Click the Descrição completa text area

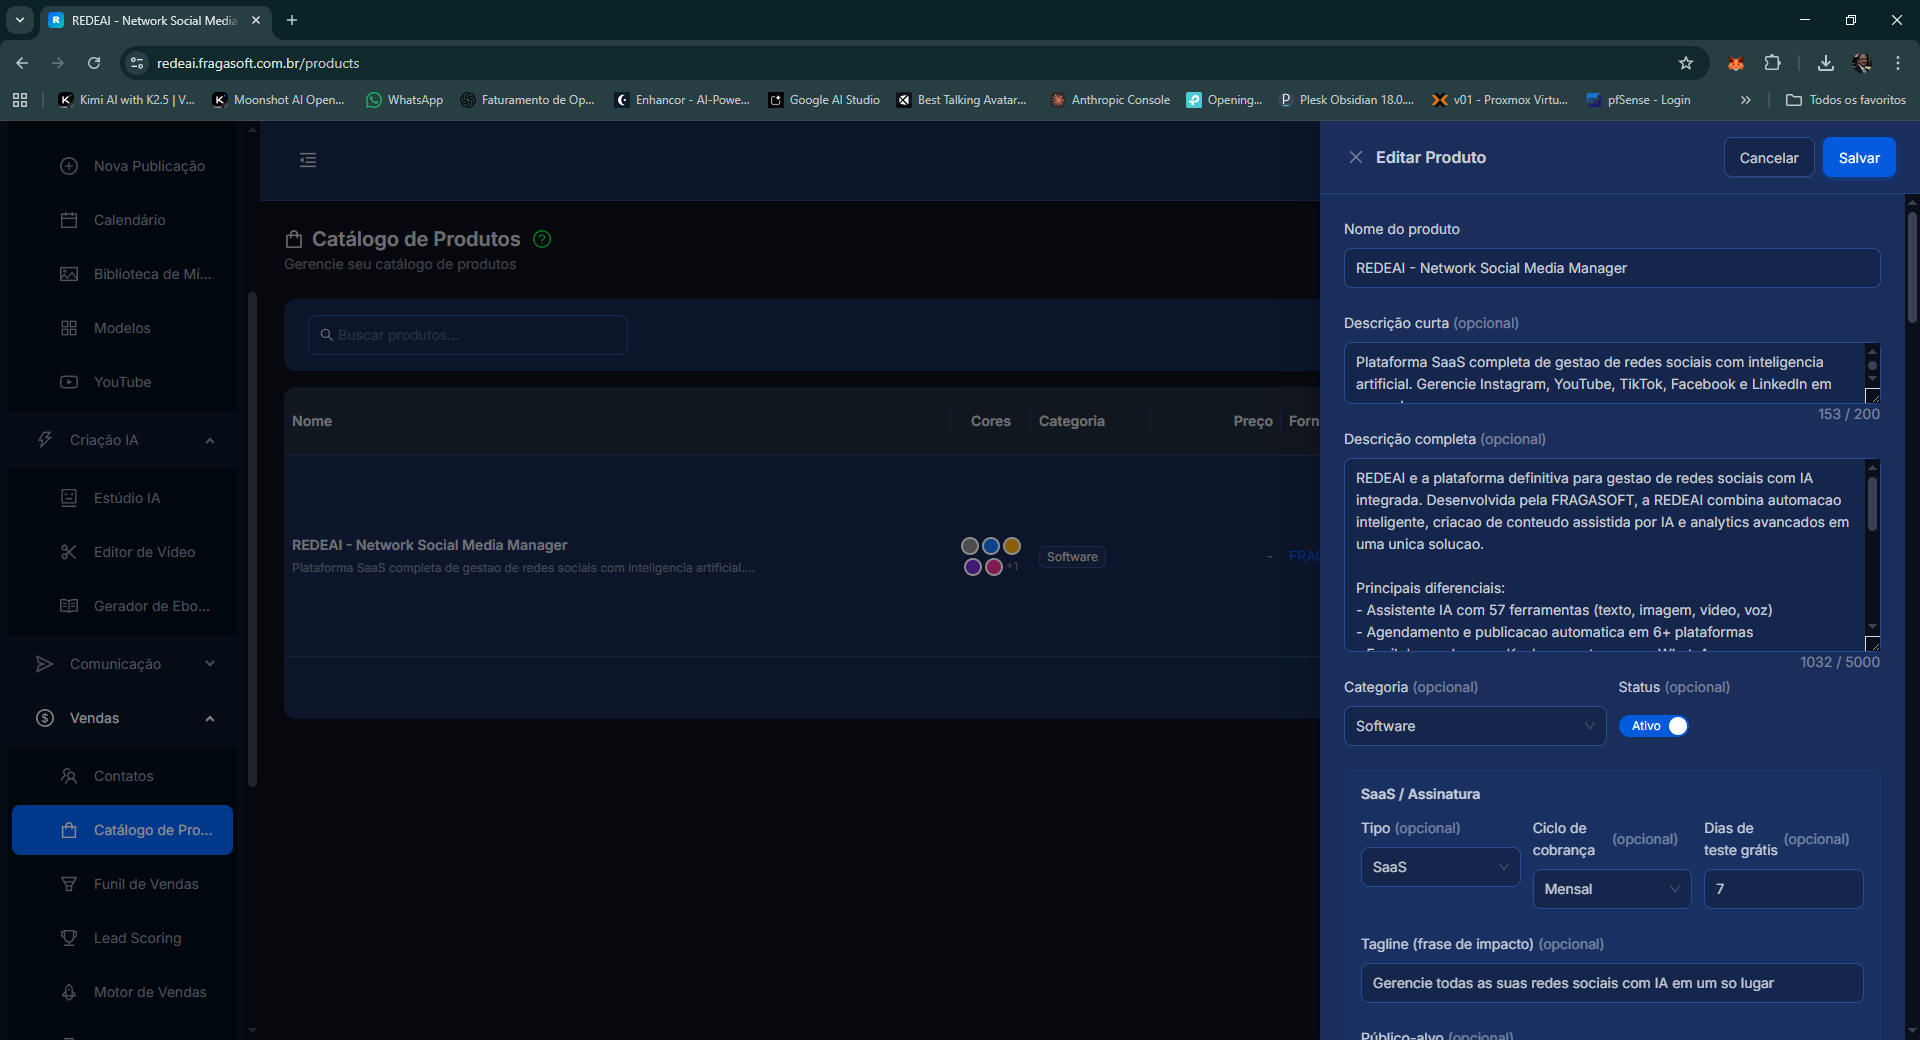[1604, 555]
